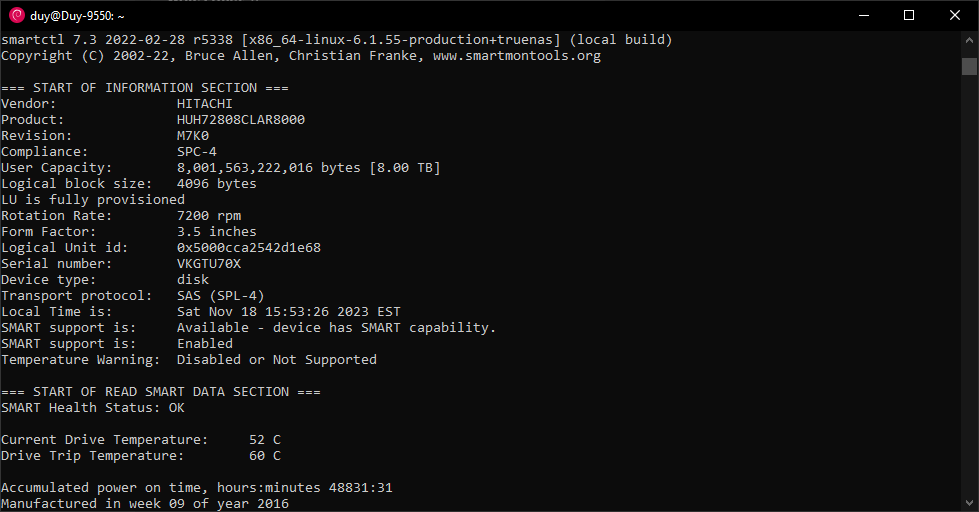
Task: Click the scrollbar up arrow
Action: point(969,40)
